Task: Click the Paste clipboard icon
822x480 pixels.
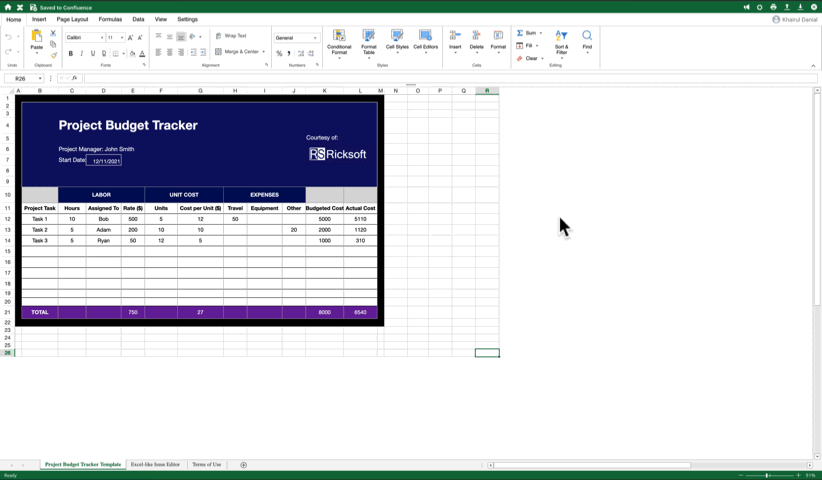Action: click(37, 37)
